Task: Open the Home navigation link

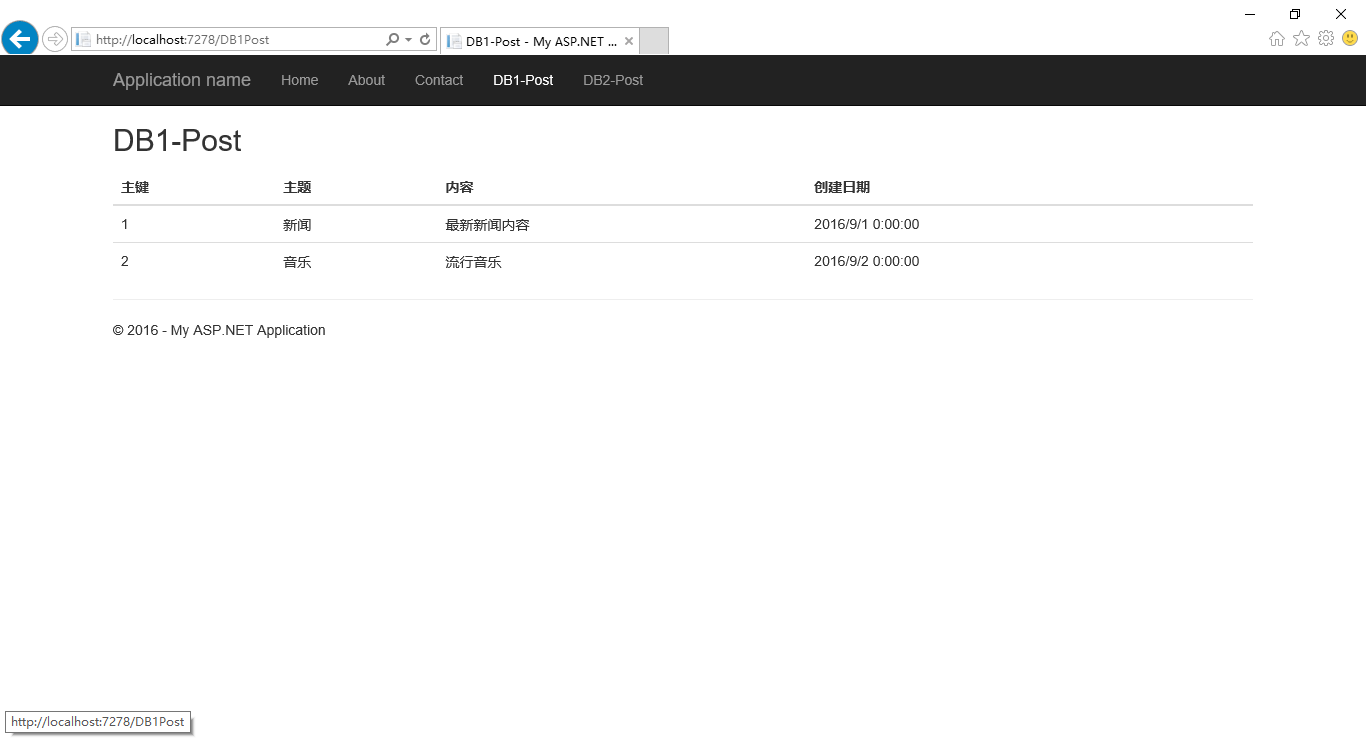Action: coord(300,80)
